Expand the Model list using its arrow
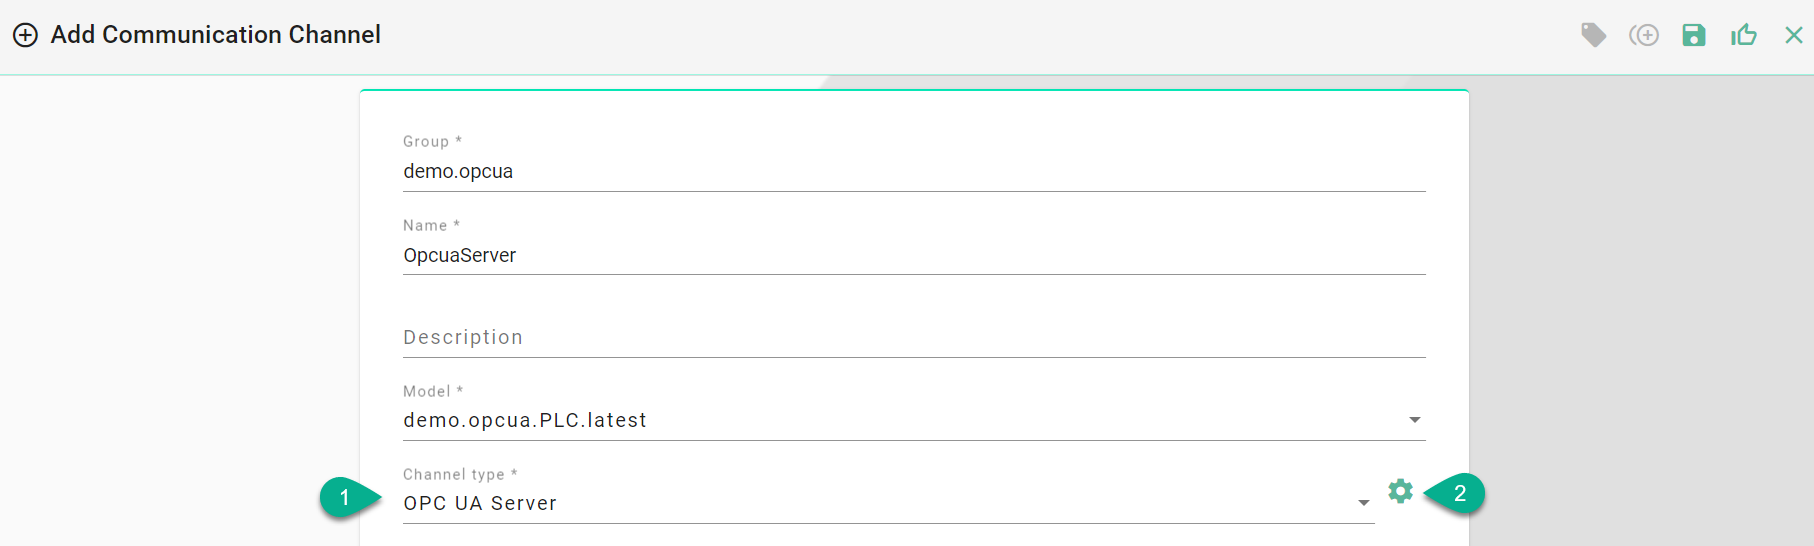Screen dimensions: 1814x546 (1414, 420)
